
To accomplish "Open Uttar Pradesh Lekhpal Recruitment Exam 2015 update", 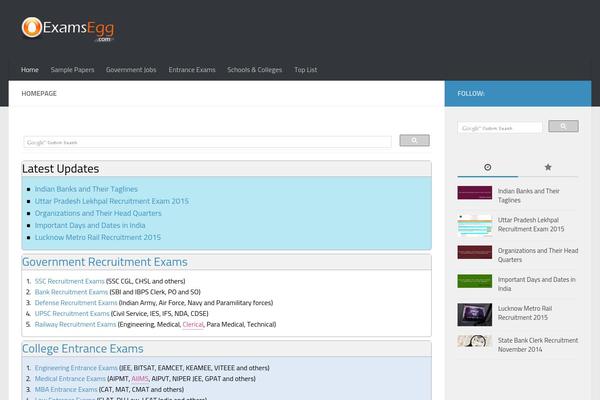I will click(x=112, y=201).
